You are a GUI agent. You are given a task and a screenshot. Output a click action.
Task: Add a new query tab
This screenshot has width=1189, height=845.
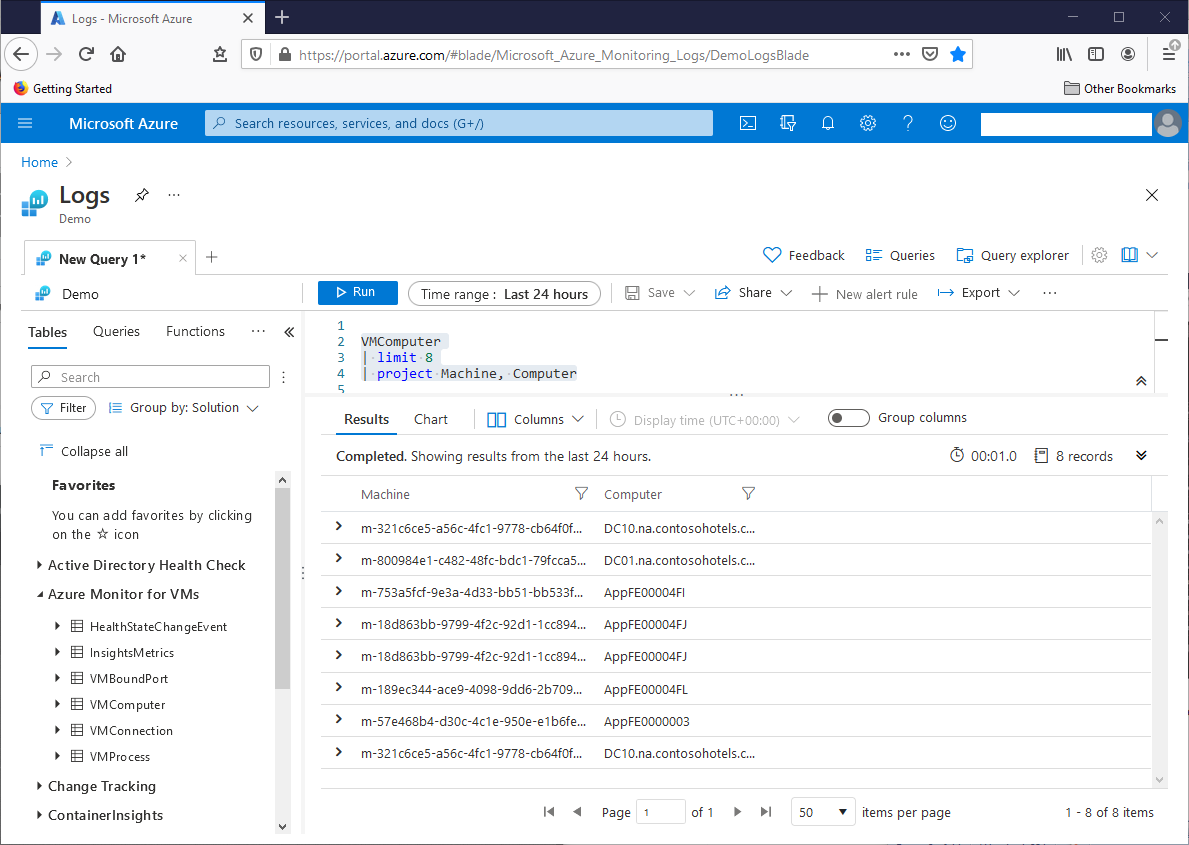[x=212, y=257]
